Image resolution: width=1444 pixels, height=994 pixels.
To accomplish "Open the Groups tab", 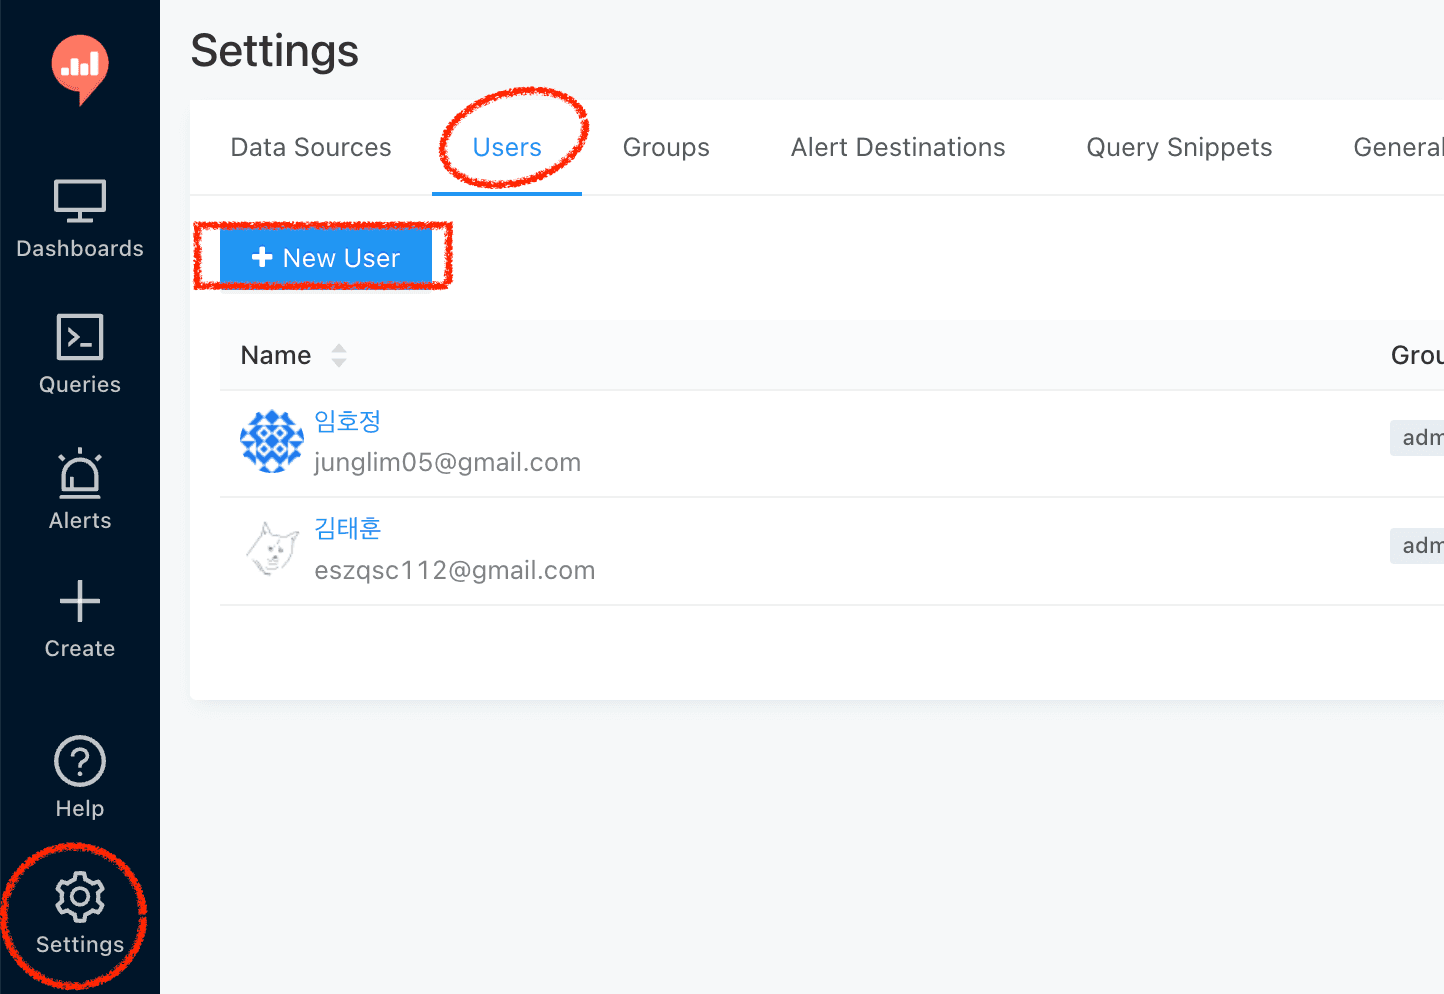I will point(665,147).
